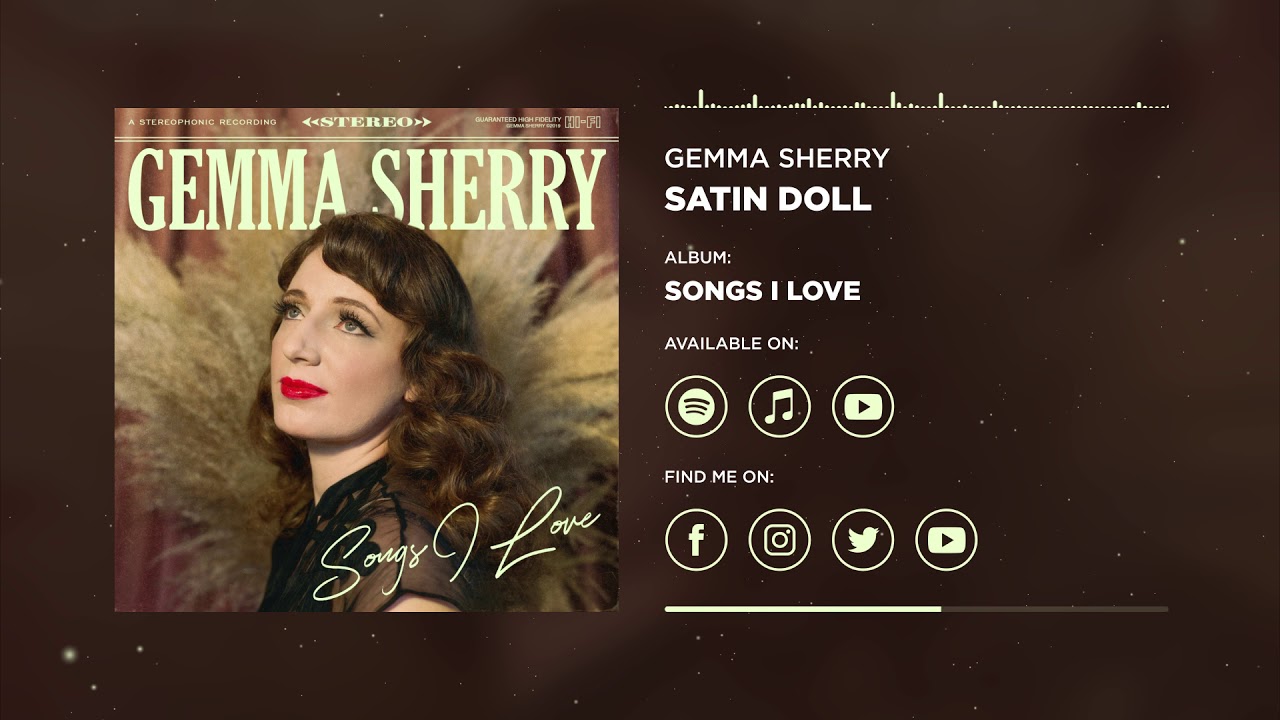Click the FIND ME ON: label
Screen dimensions: 1280x720
point(719,477)
